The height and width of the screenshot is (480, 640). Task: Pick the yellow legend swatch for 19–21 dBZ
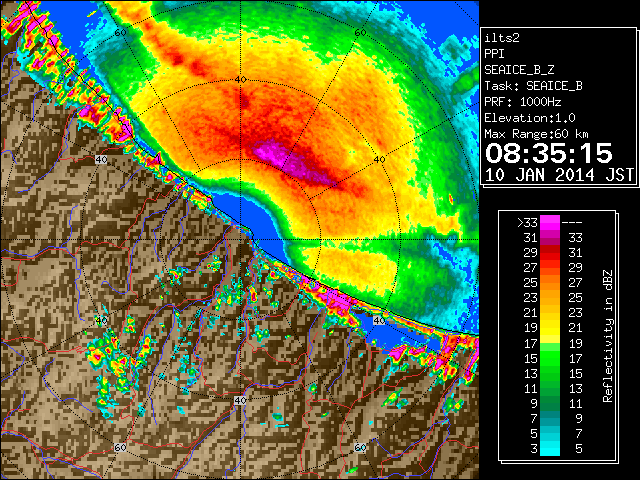click(550, 328)
